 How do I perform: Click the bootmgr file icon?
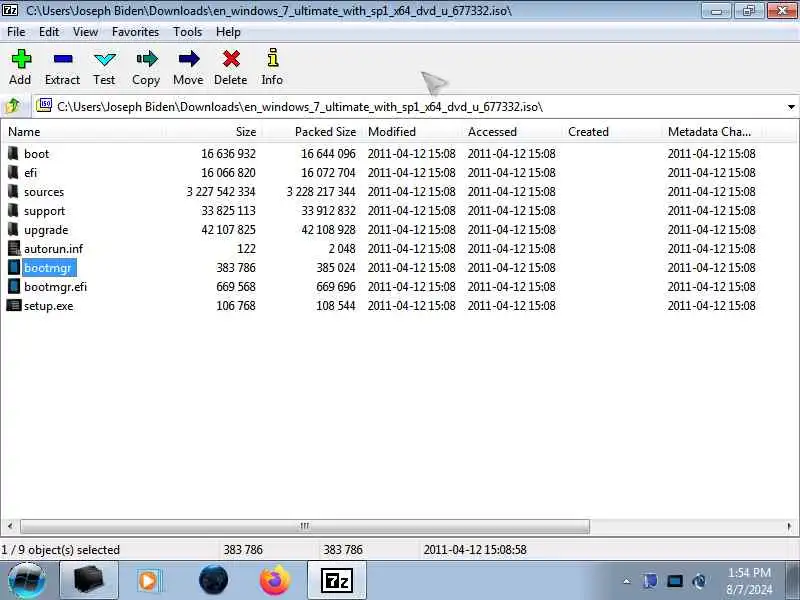click(14, 267)
